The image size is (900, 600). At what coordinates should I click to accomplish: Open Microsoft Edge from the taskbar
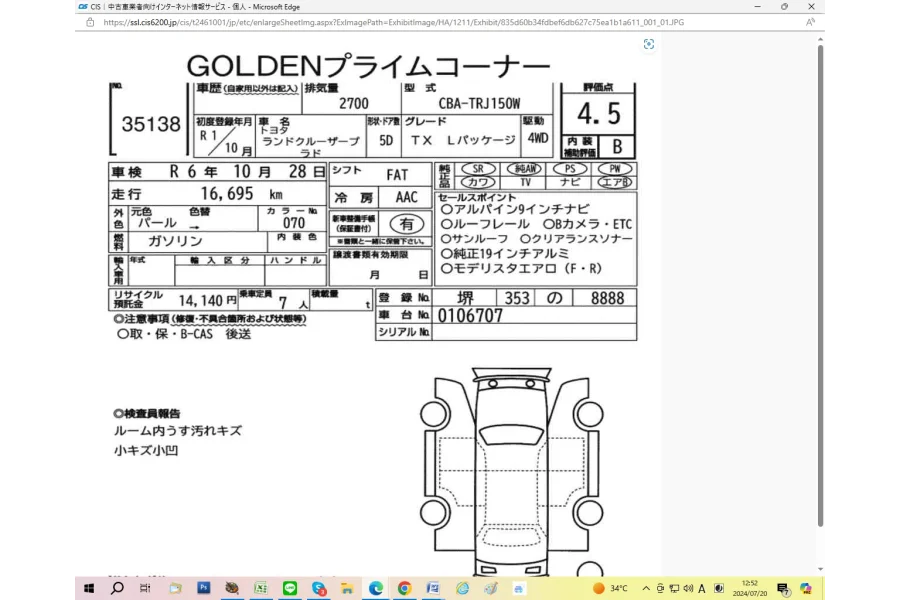click(376, 588)
